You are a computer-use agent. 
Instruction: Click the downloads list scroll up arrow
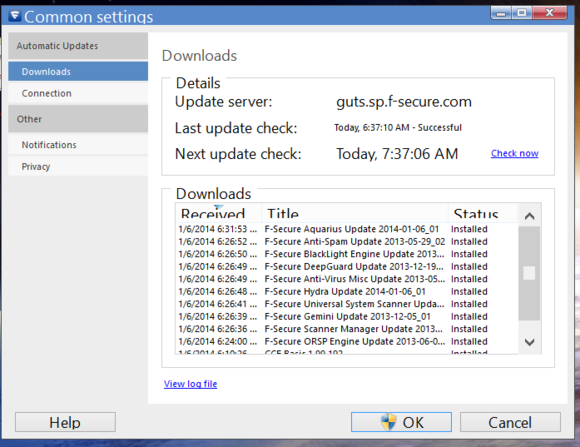(529, 216)
